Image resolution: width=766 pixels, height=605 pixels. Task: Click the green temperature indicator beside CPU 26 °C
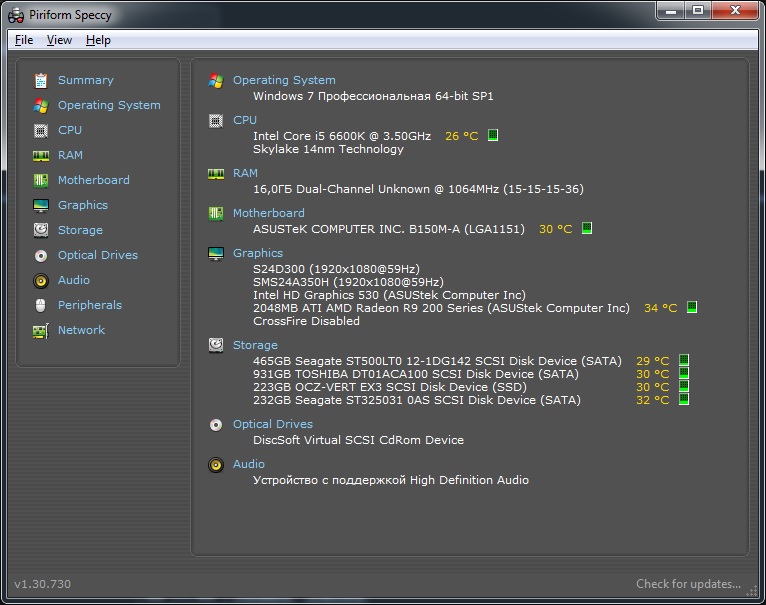tap(493, 135)
